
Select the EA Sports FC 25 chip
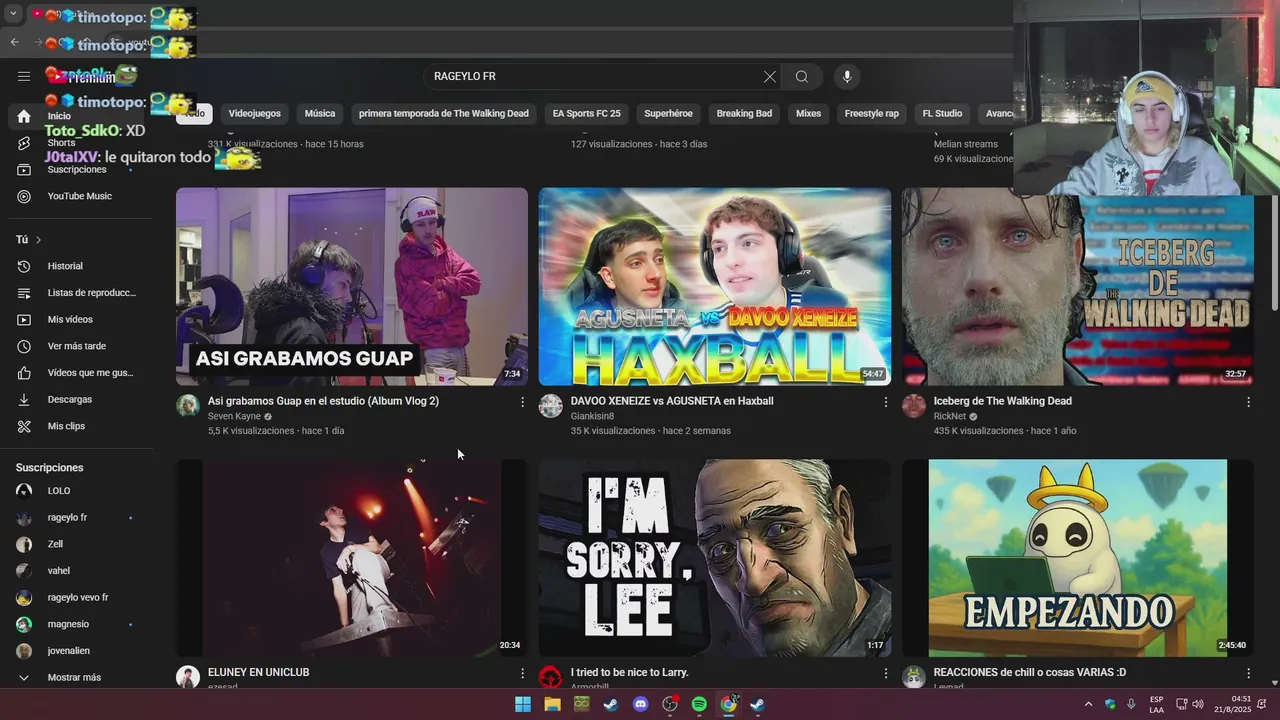click(587, 114)
